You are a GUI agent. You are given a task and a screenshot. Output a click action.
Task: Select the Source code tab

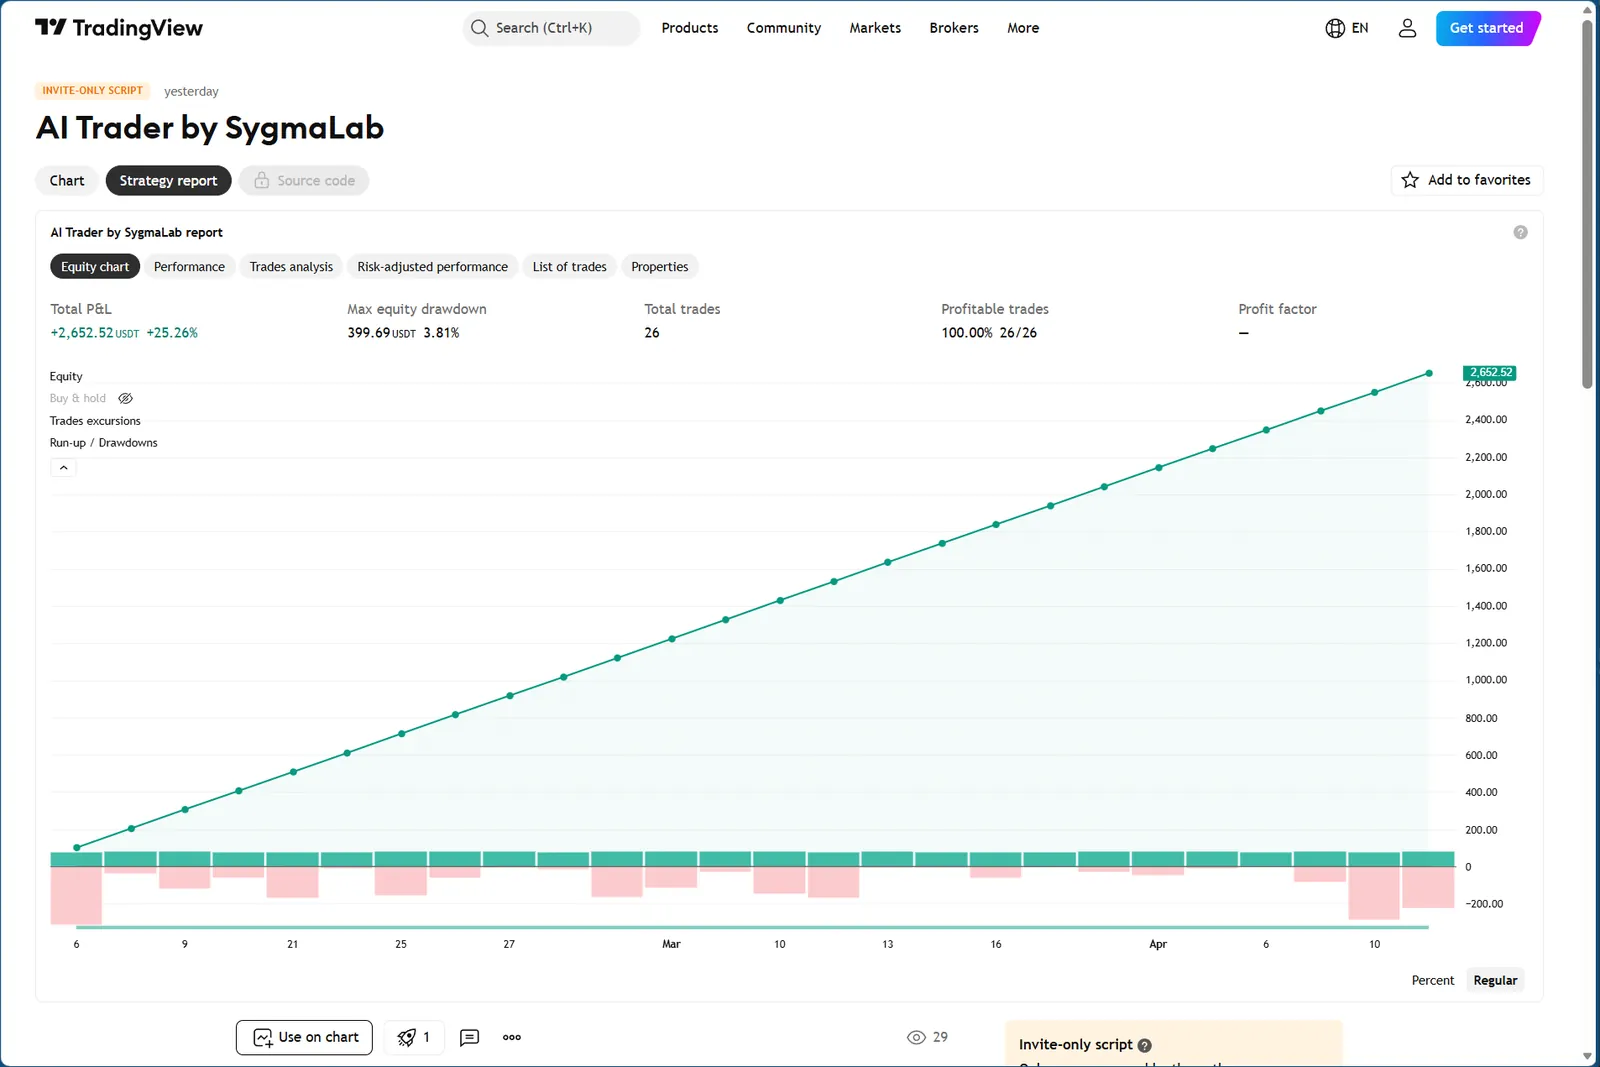[x=304, y=180]
